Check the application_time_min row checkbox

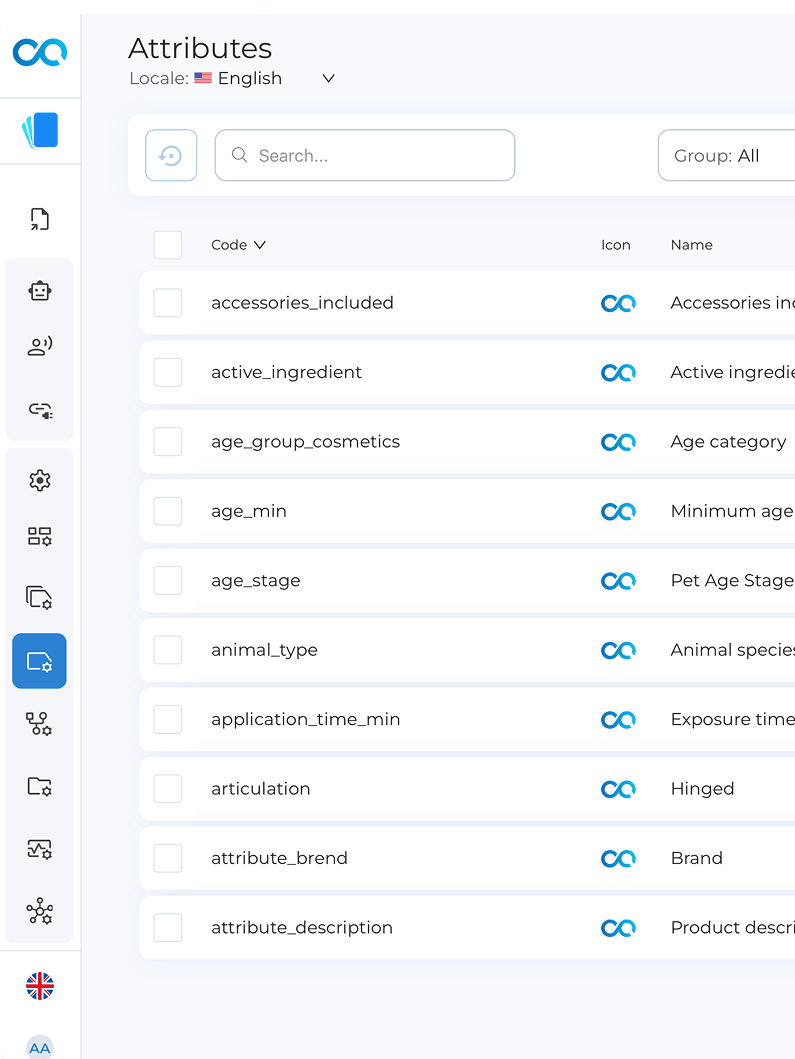tap(168, 719)
